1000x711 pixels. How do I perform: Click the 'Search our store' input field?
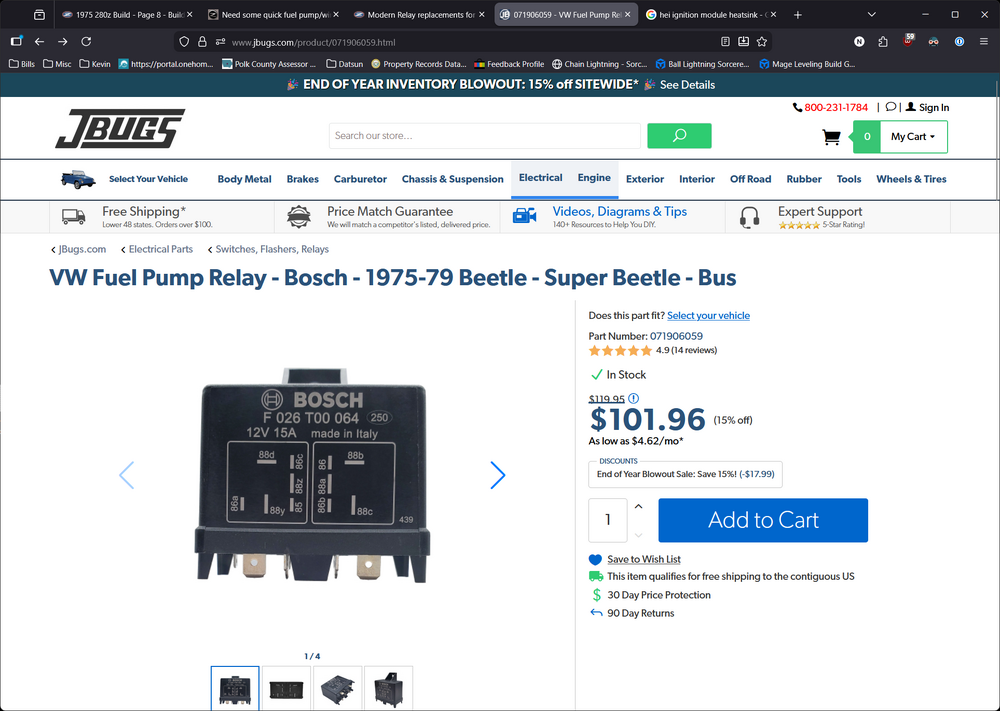484,136
